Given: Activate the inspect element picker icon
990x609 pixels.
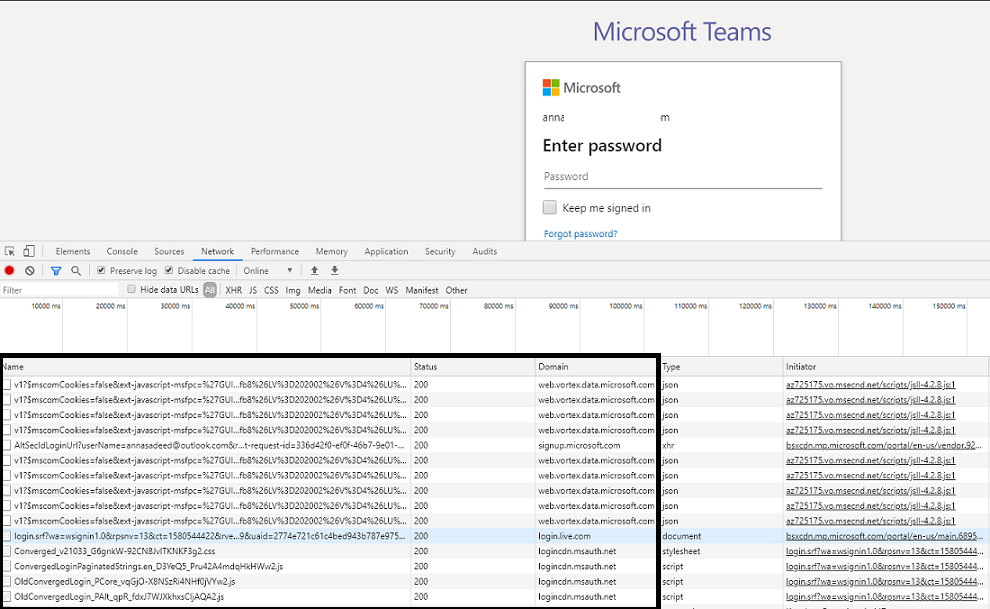Looking at the screenshot, I should [x=9, y=251].
